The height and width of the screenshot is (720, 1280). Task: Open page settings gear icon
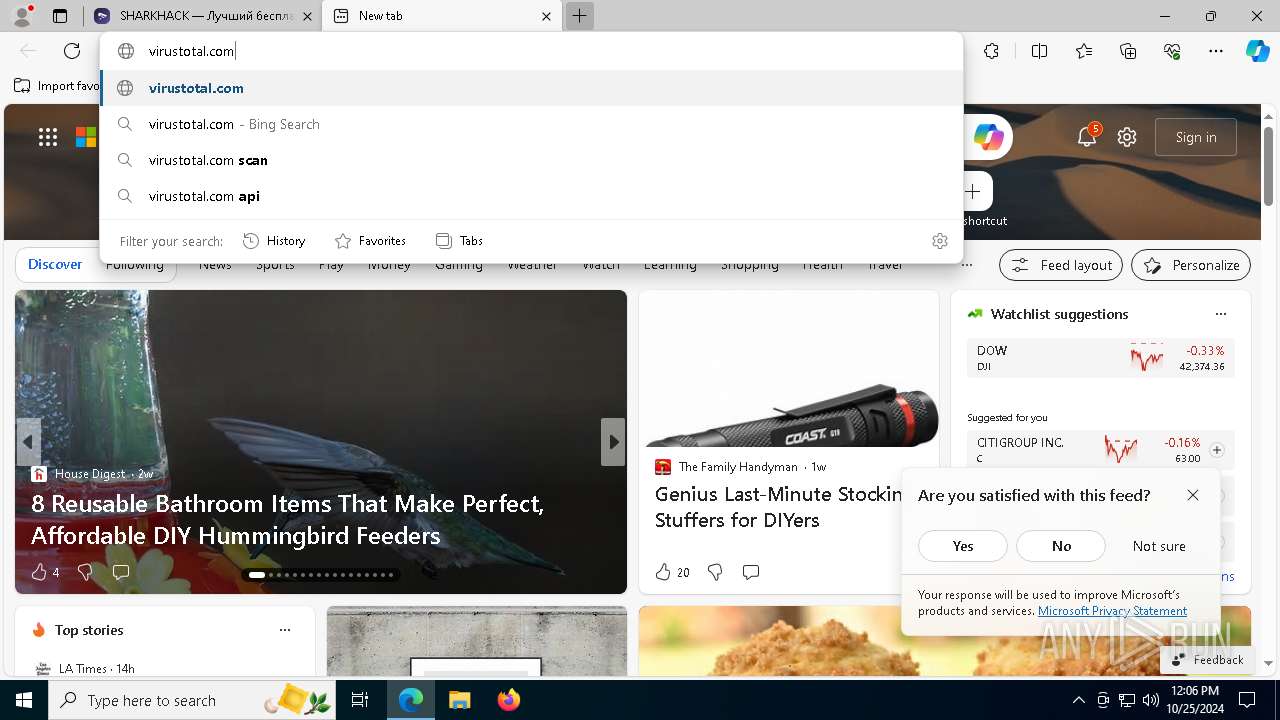coord(1127,137)
